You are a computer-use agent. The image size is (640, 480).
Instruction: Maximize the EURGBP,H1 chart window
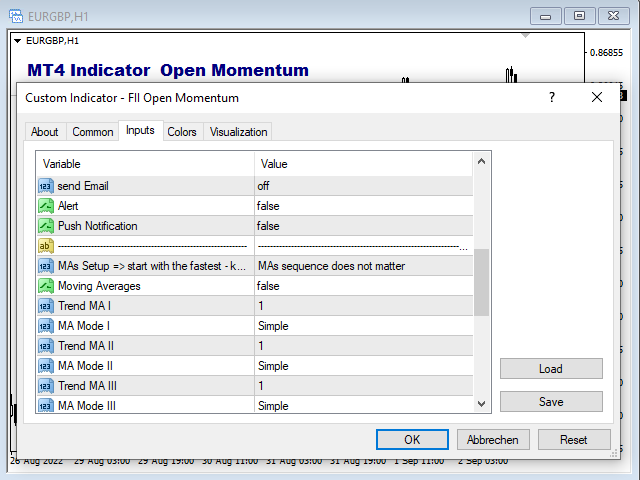tap(579, 16)
